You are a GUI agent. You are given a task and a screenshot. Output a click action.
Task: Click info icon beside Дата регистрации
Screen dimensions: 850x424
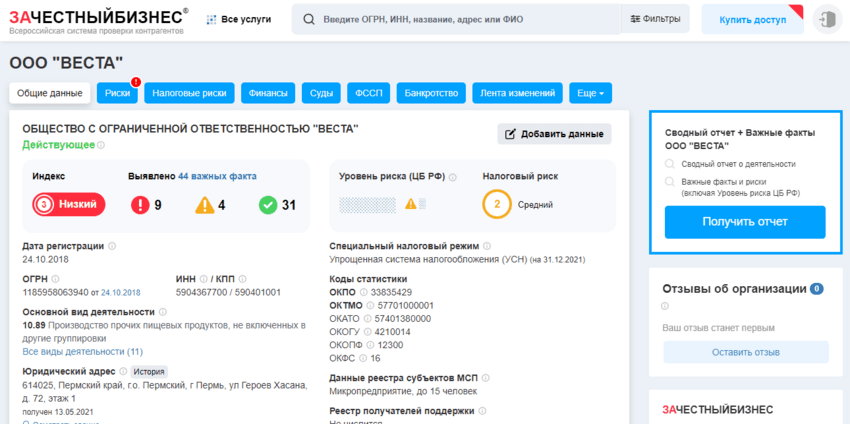(x=112, y=246)
